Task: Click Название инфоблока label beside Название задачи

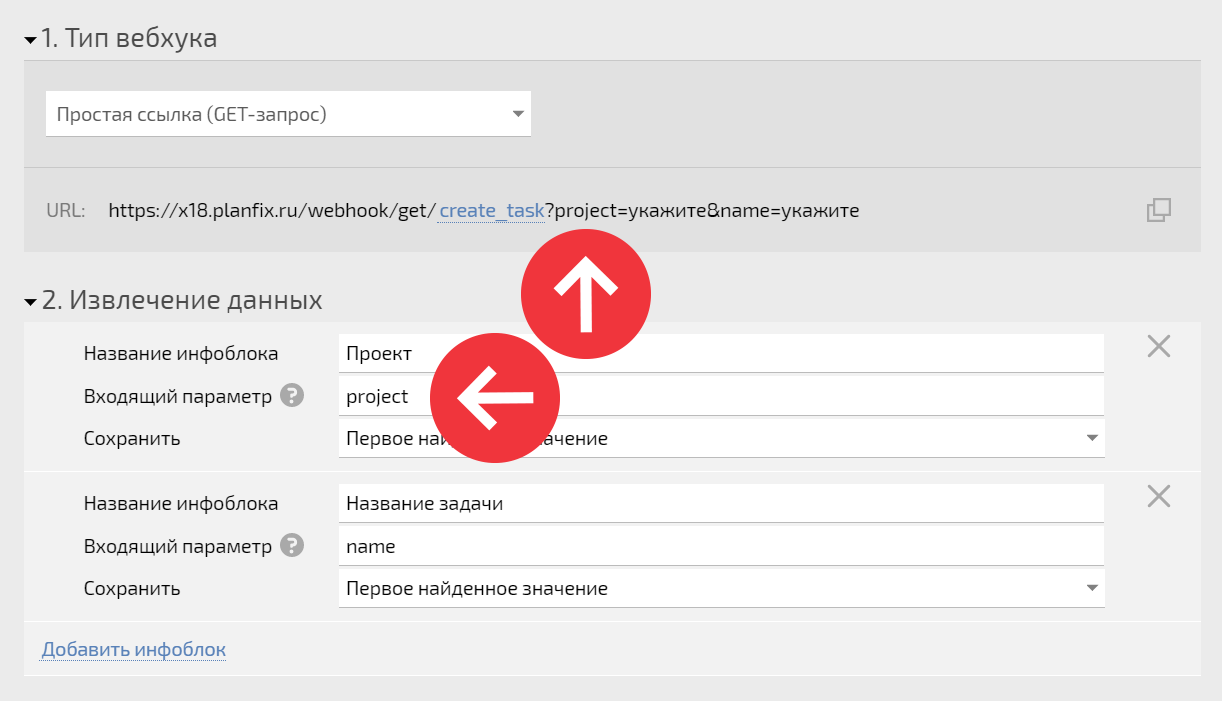Action: click(x=181, y=504)
